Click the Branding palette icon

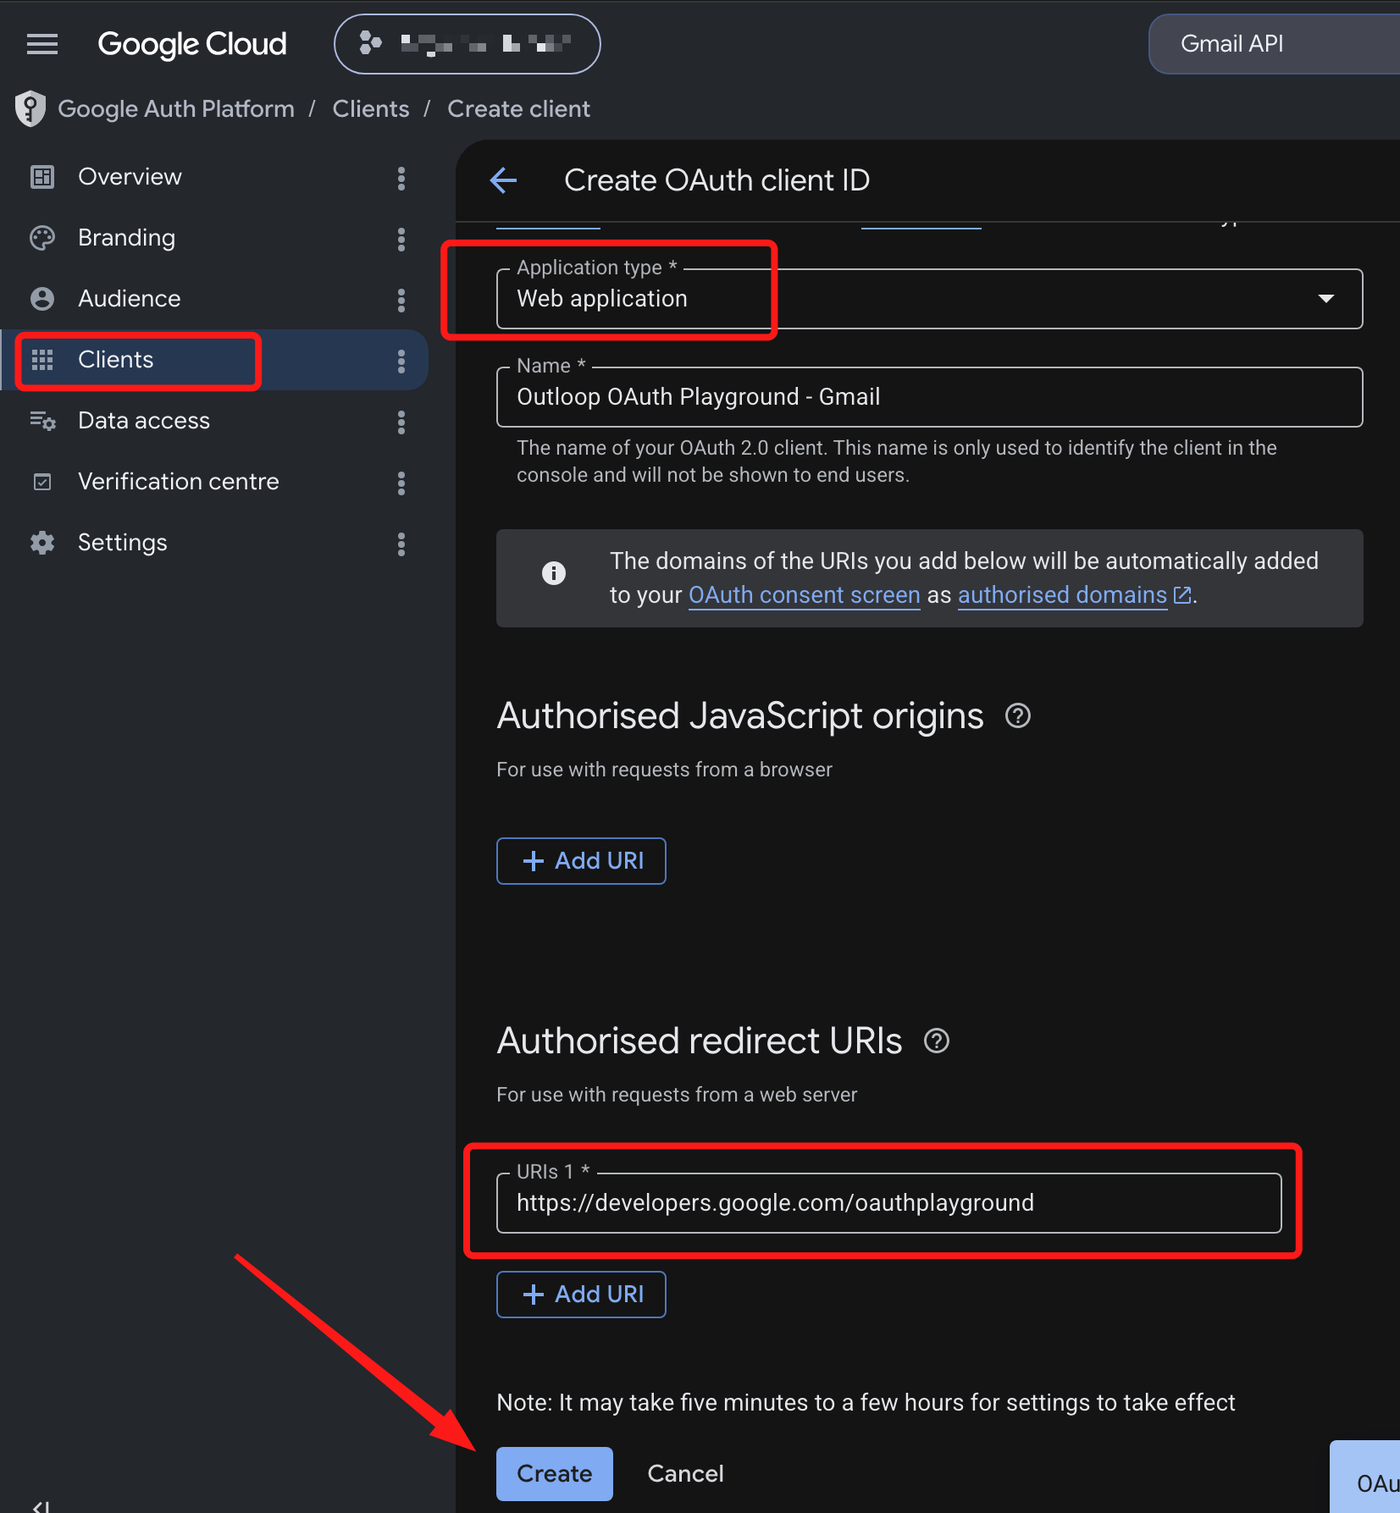(42, 238)
